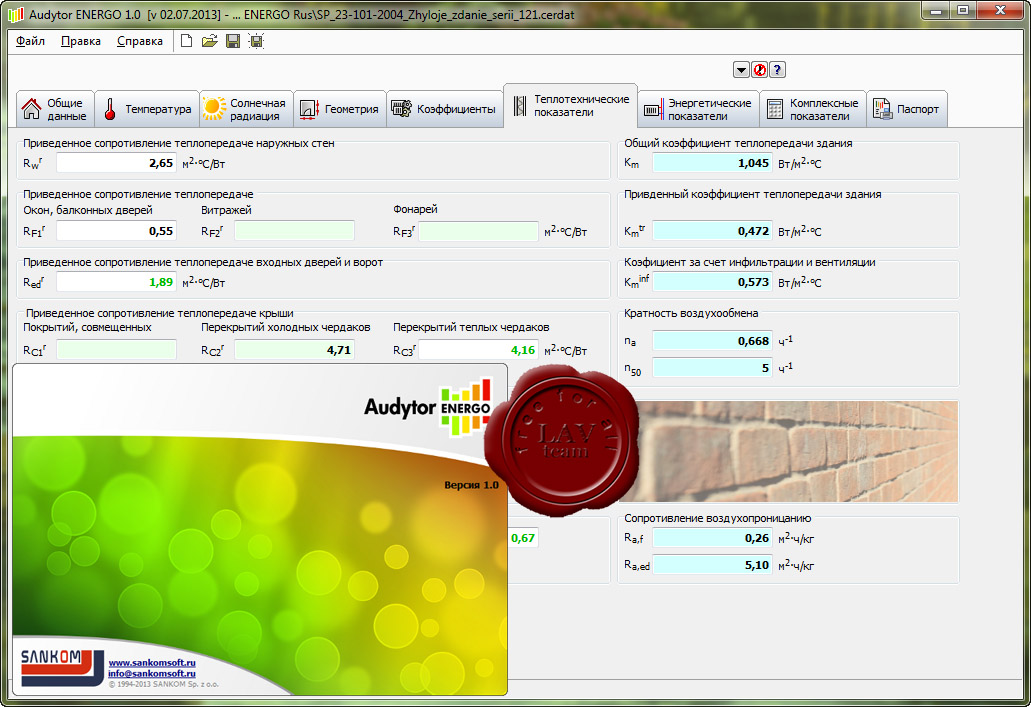Viewport: 1031px width, 707px height.
Task: Open the www.sankomsoft.ru link
Action: pos(152,663)
